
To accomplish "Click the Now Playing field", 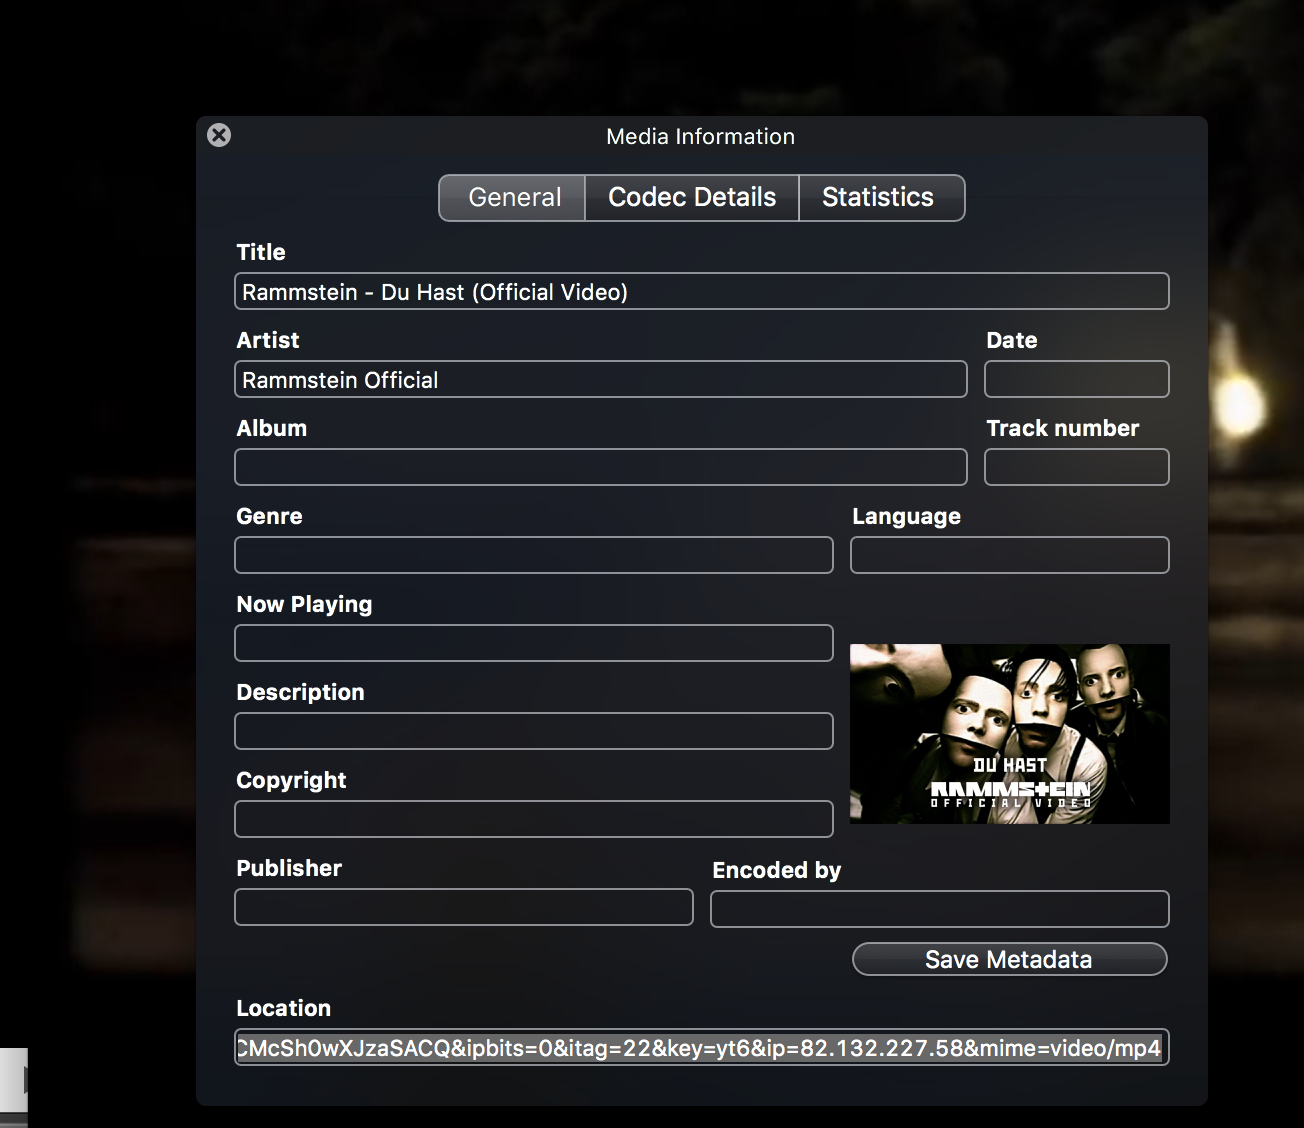I will tap(533, 644).
